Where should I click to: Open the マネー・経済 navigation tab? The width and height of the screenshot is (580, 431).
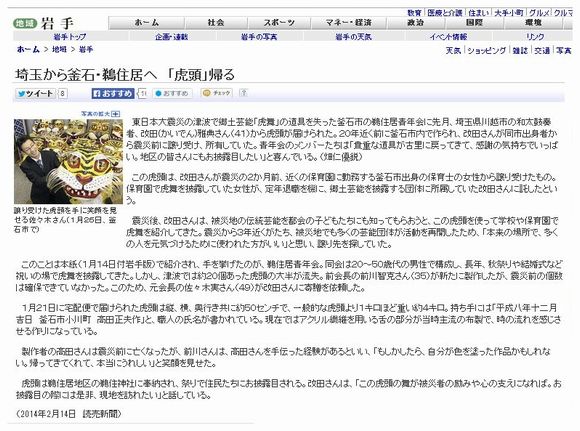[x=348, y=23]
